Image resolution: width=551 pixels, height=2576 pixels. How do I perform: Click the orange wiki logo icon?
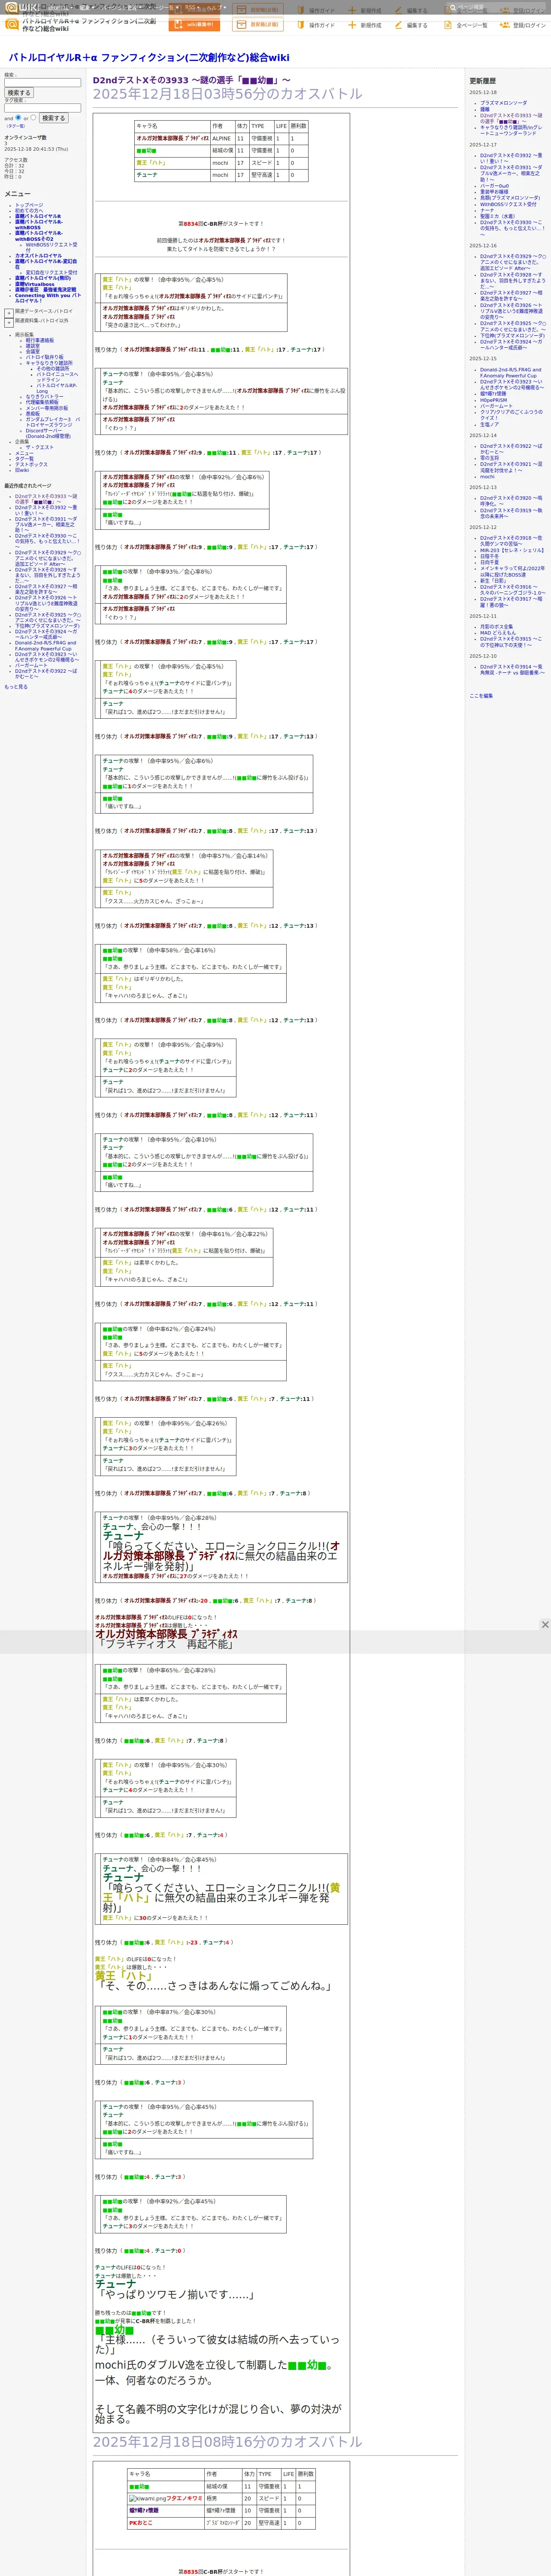[x=12, y=24]
